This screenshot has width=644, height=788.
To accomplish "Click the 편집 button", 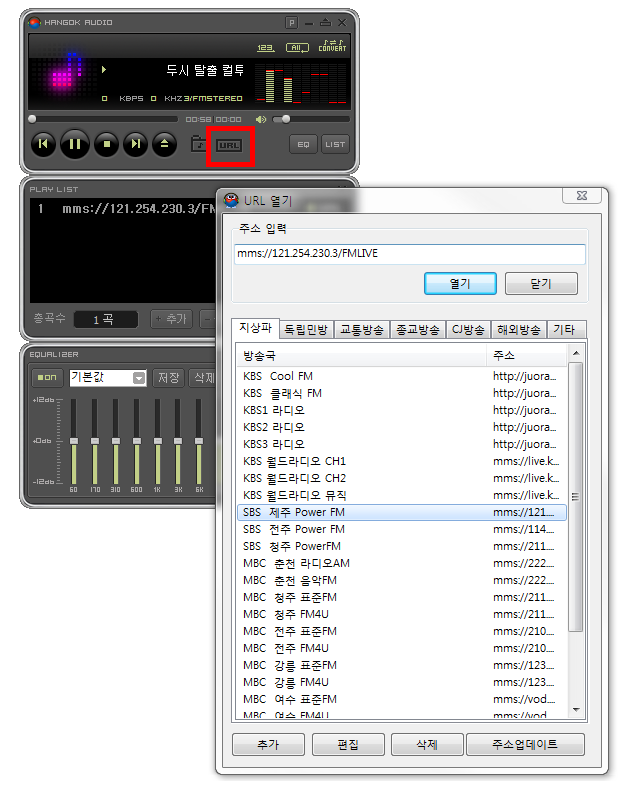I will click(348, 744).
